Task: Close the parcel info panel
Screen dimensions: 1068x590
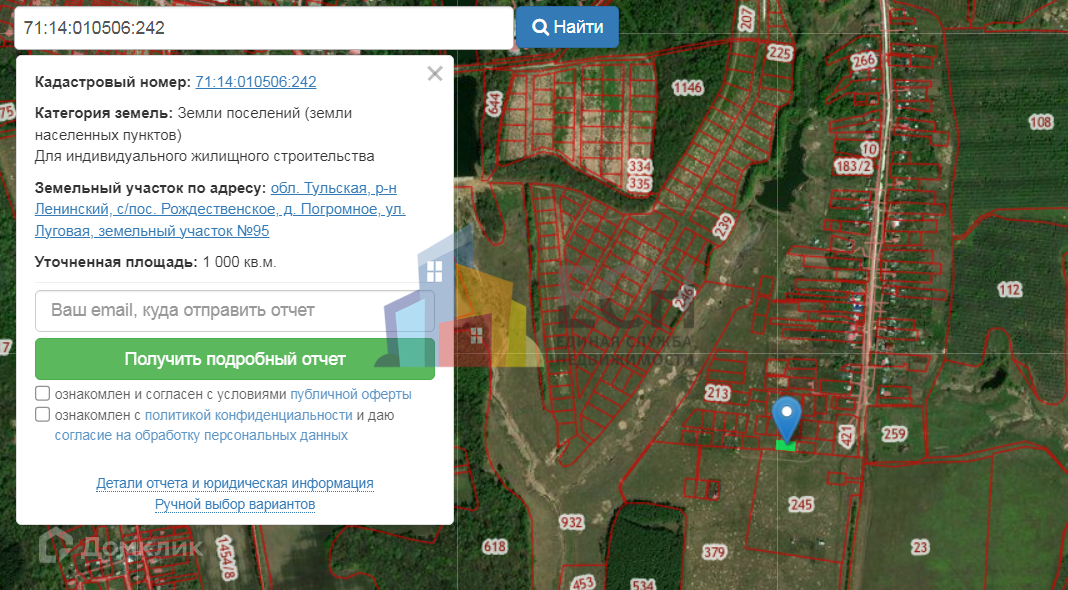Action: click(435, 74)
